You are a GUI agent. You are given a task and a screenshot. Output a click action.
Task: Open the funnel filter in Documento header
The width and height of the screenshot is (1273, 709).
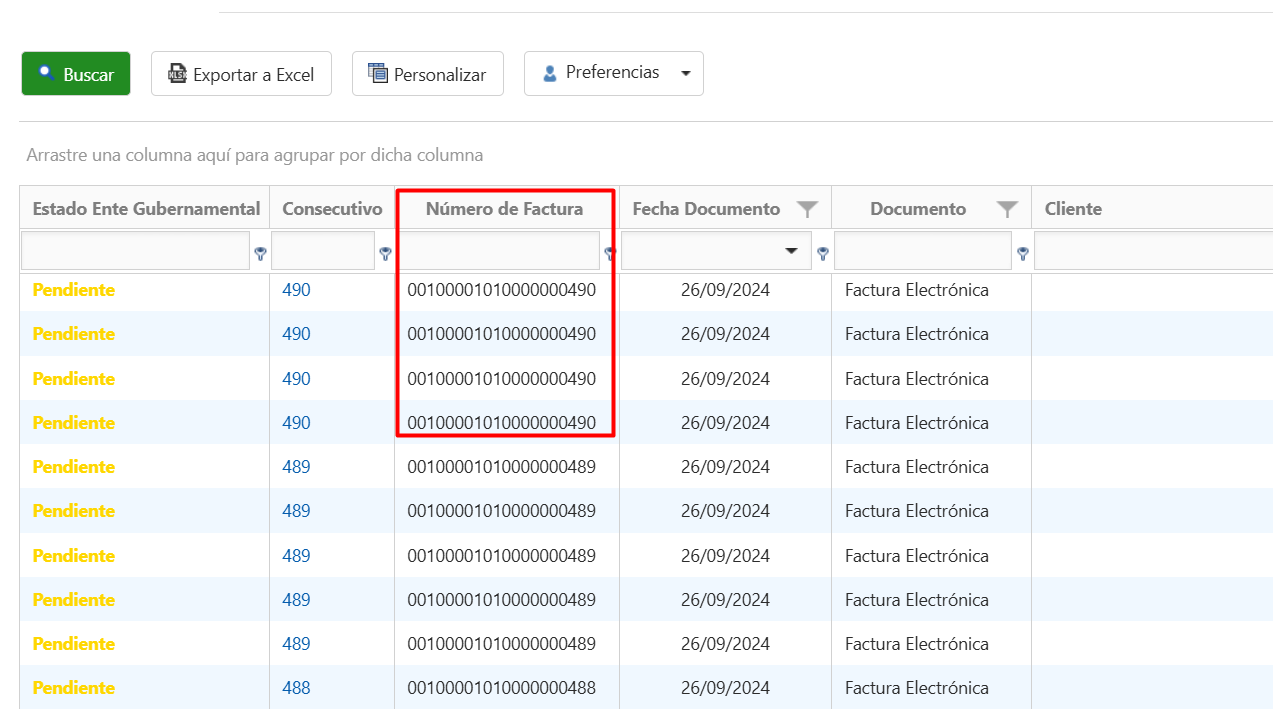[x=1007, y=209]
